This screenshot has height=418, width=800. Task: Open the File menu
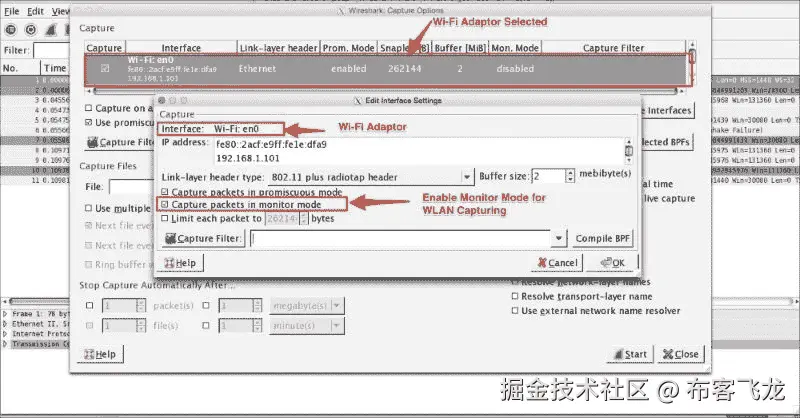(11, 11)
